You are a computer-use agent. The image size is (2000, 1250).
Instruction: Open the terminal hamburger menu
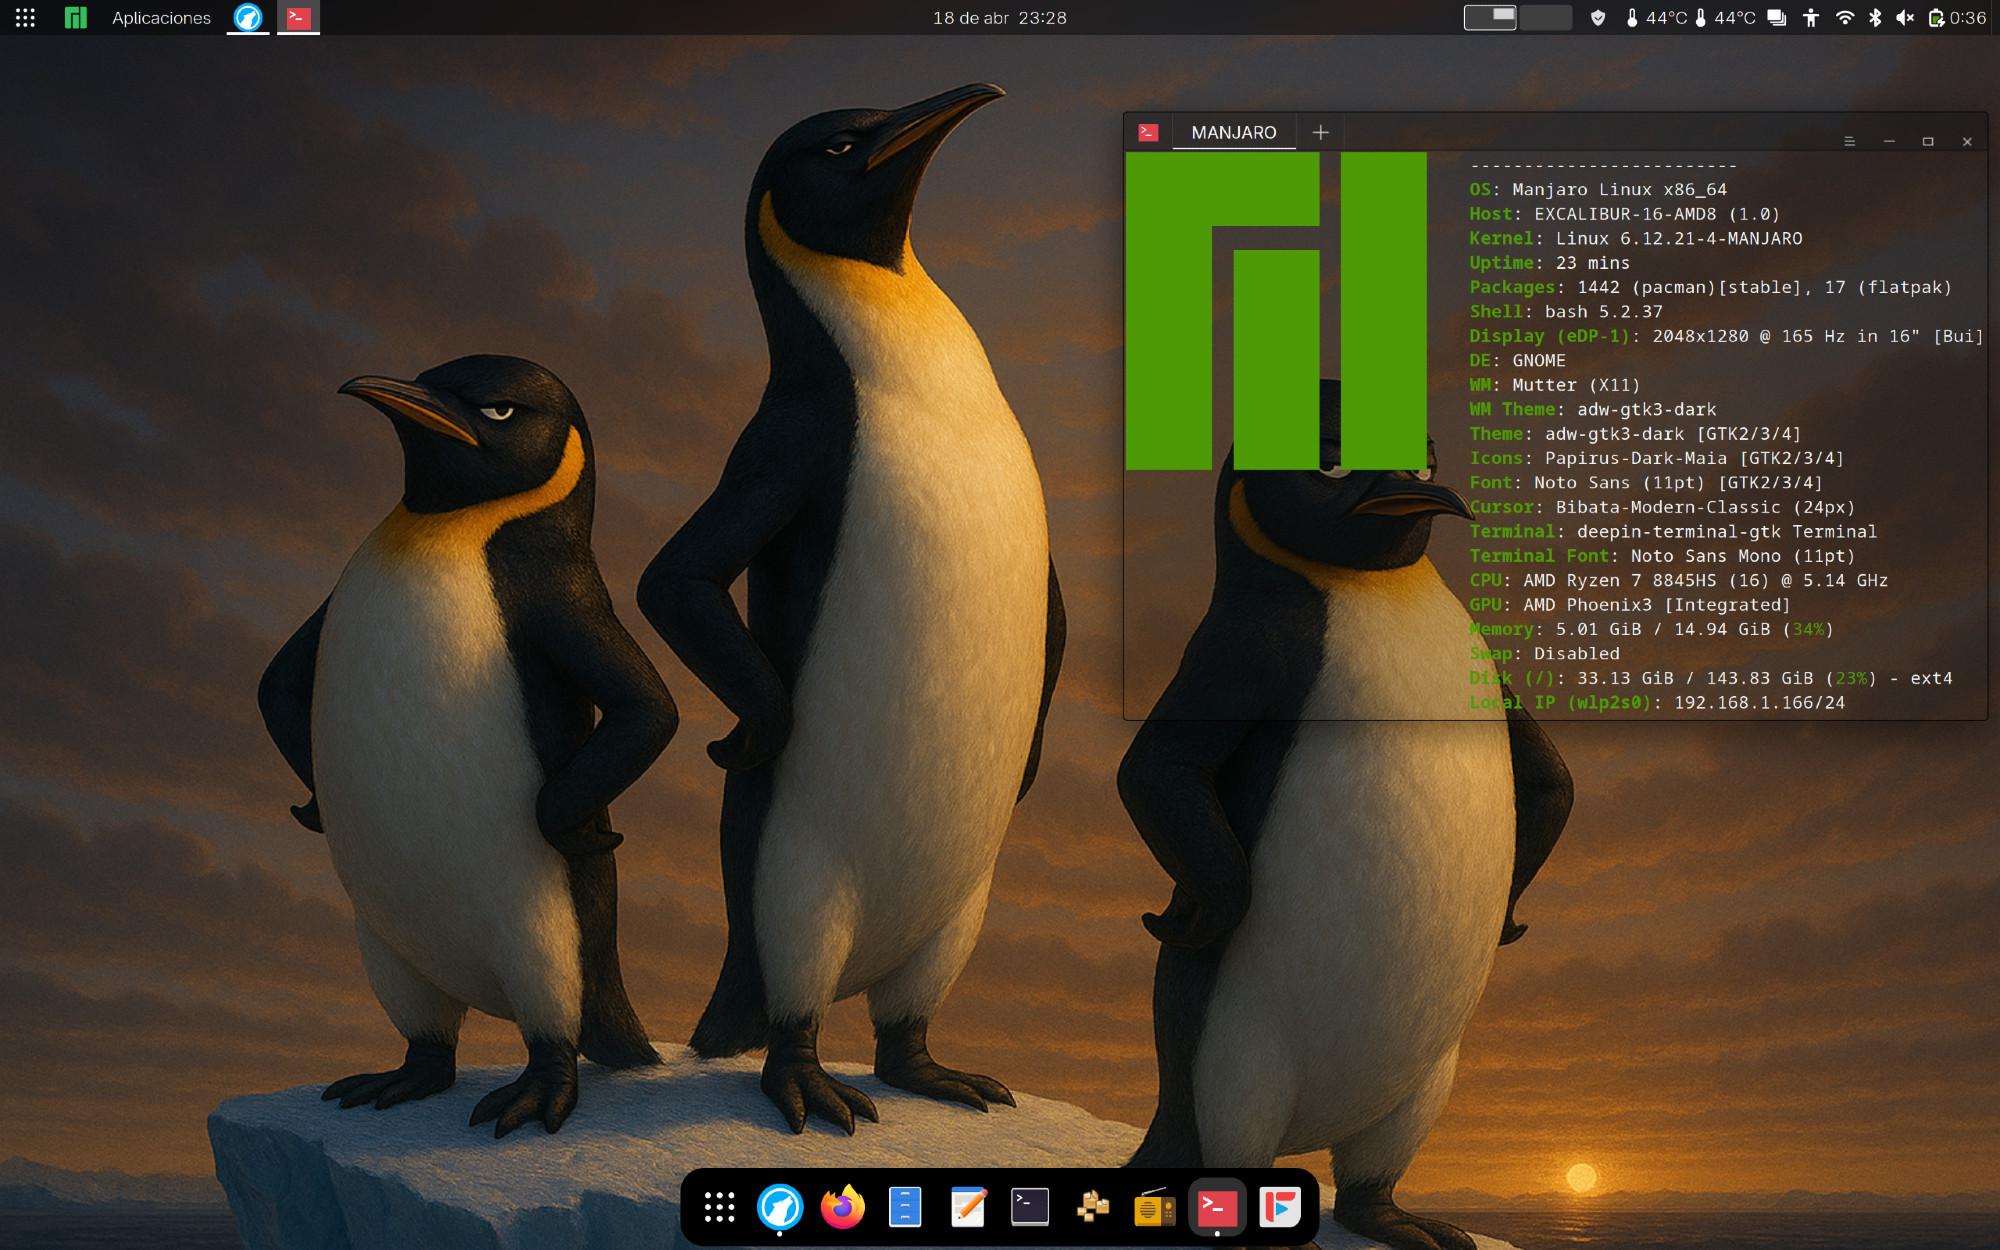1849,141
